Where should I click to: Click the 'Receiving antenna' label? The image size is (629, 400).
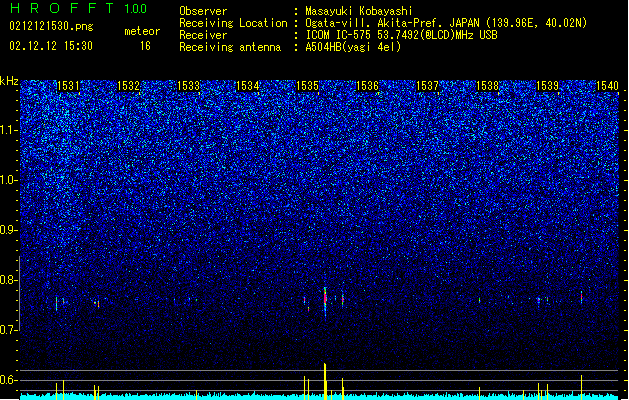click(230, 47)
